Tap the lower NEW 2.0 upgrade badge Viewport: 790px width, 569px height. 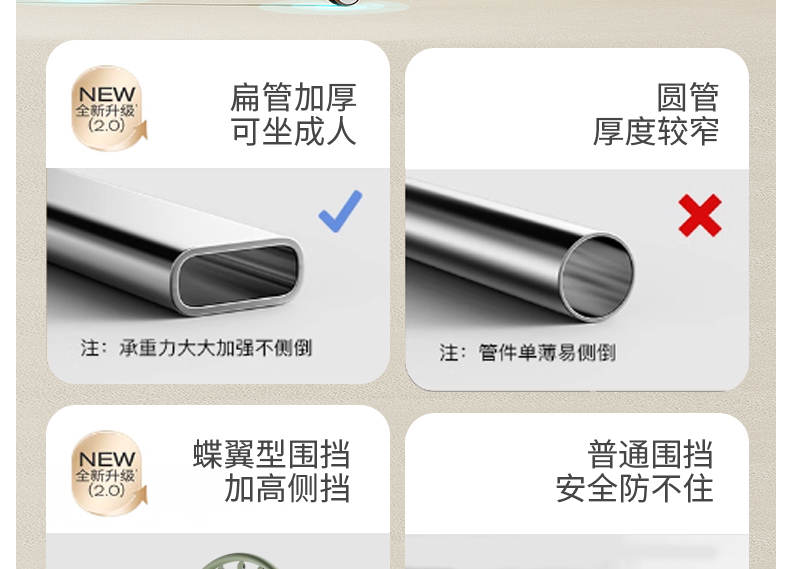tap(109, 473)
